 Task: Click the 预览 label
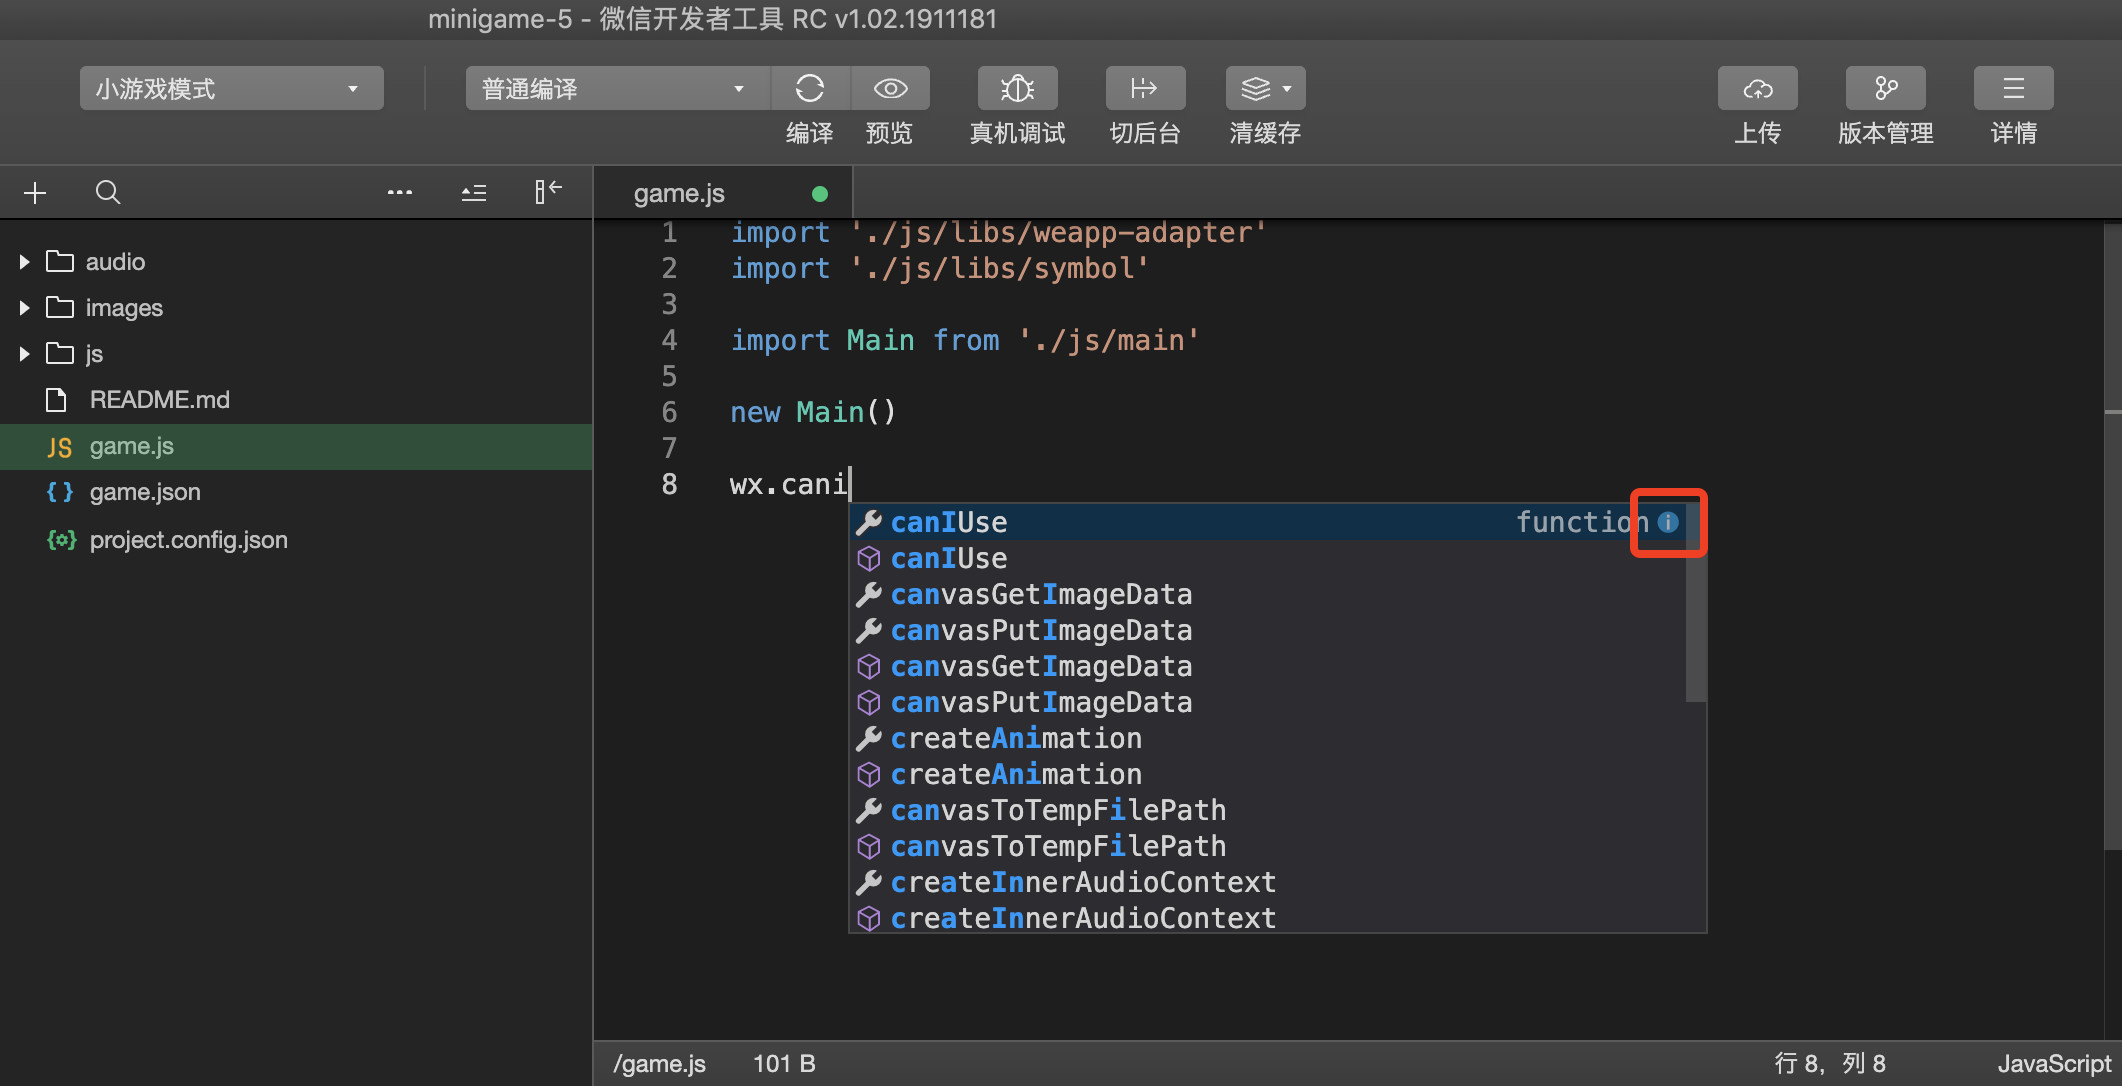tap(889, 133)
